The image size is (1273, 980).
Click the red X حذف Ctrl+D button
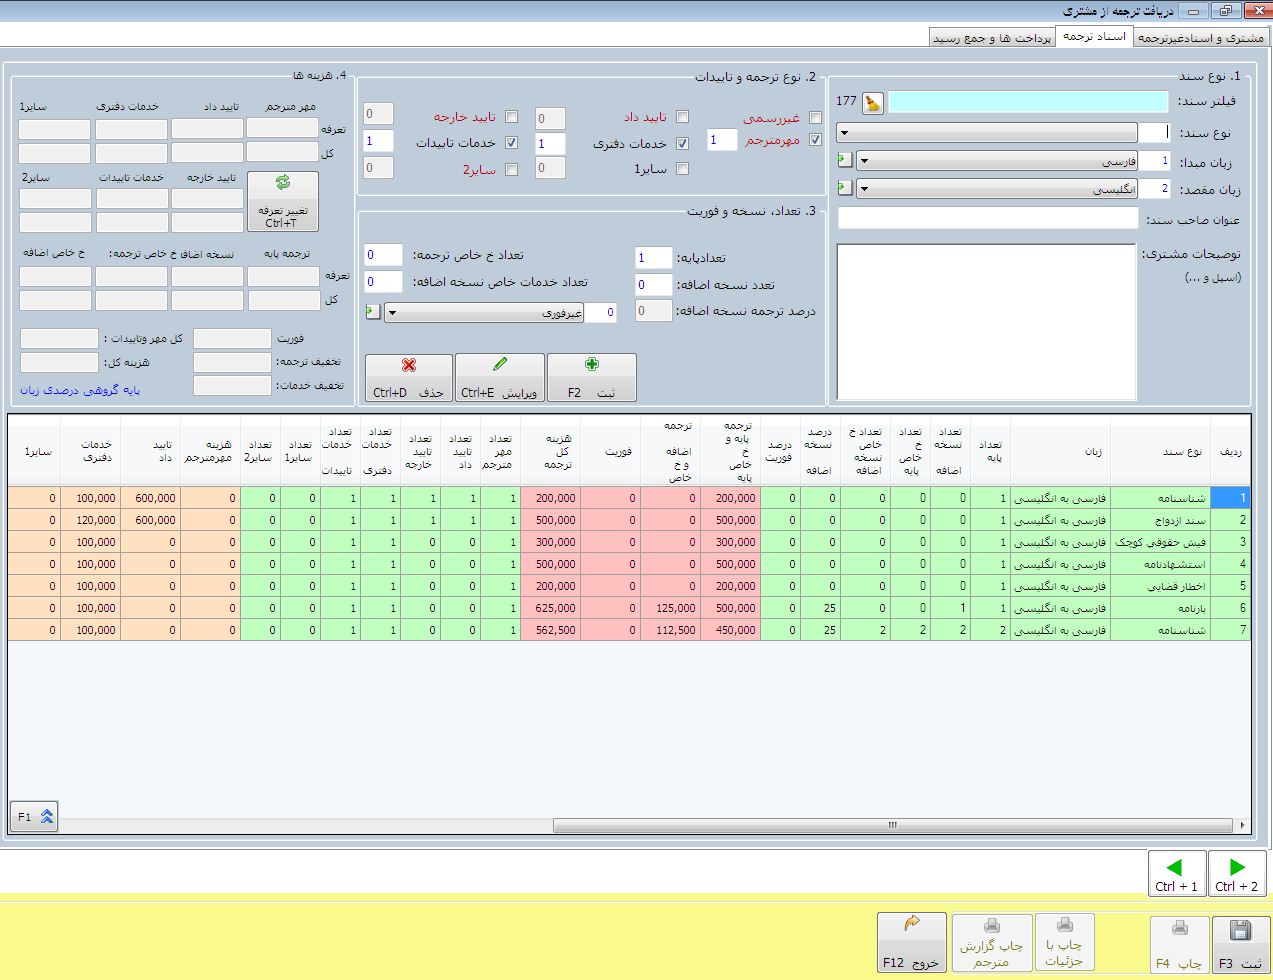click(408, 378)
